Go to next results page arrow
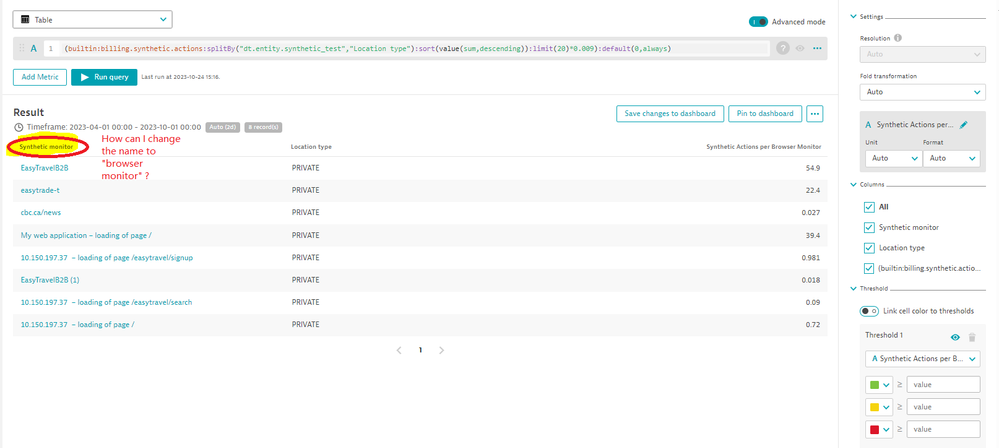 click(442, 350)
